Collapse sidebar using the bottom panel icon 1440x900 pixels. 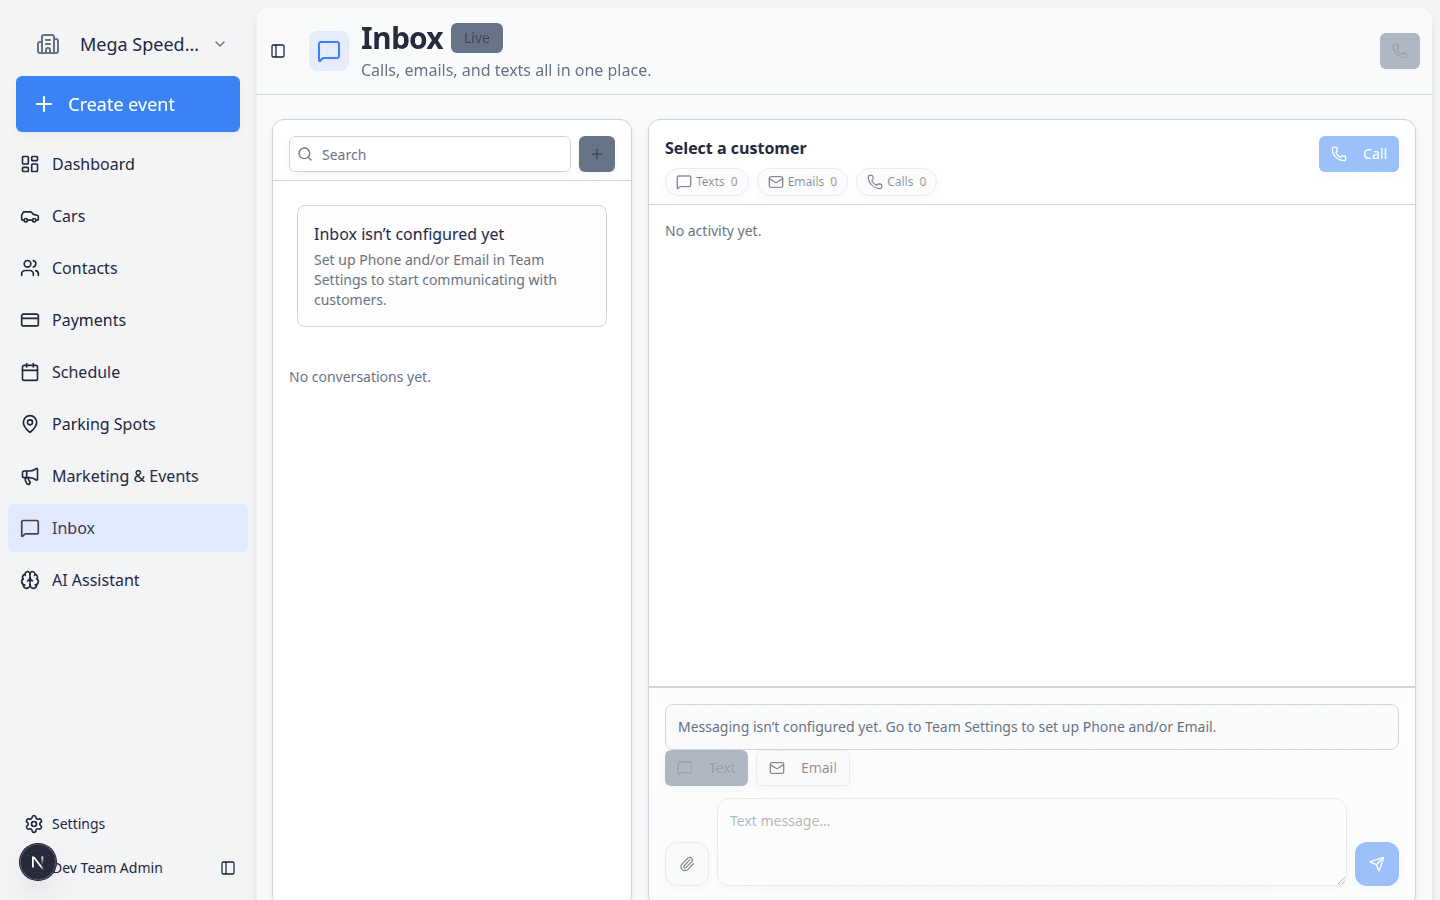point(228,868)
